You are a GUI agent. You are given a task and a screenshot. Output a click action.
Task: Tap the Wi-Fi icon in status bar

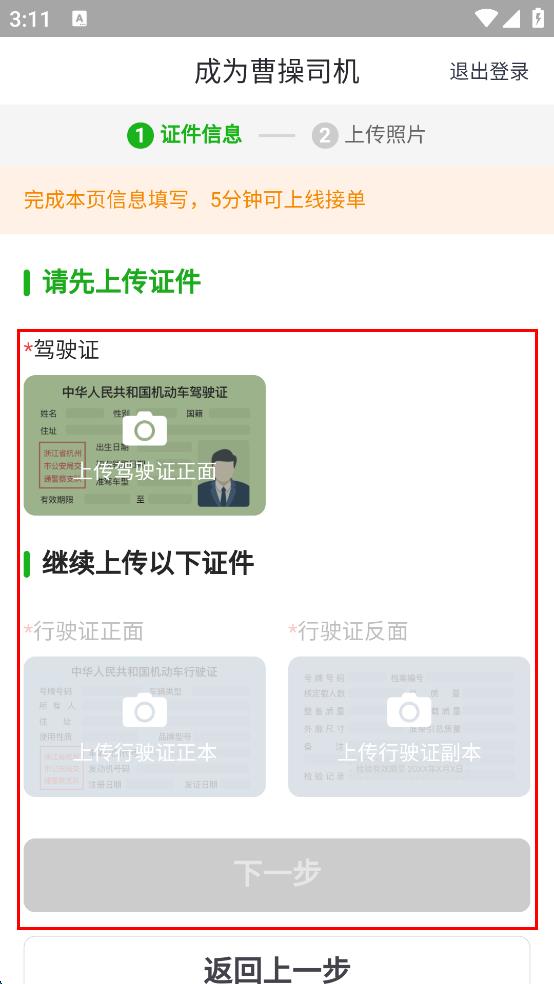(486, 18)
